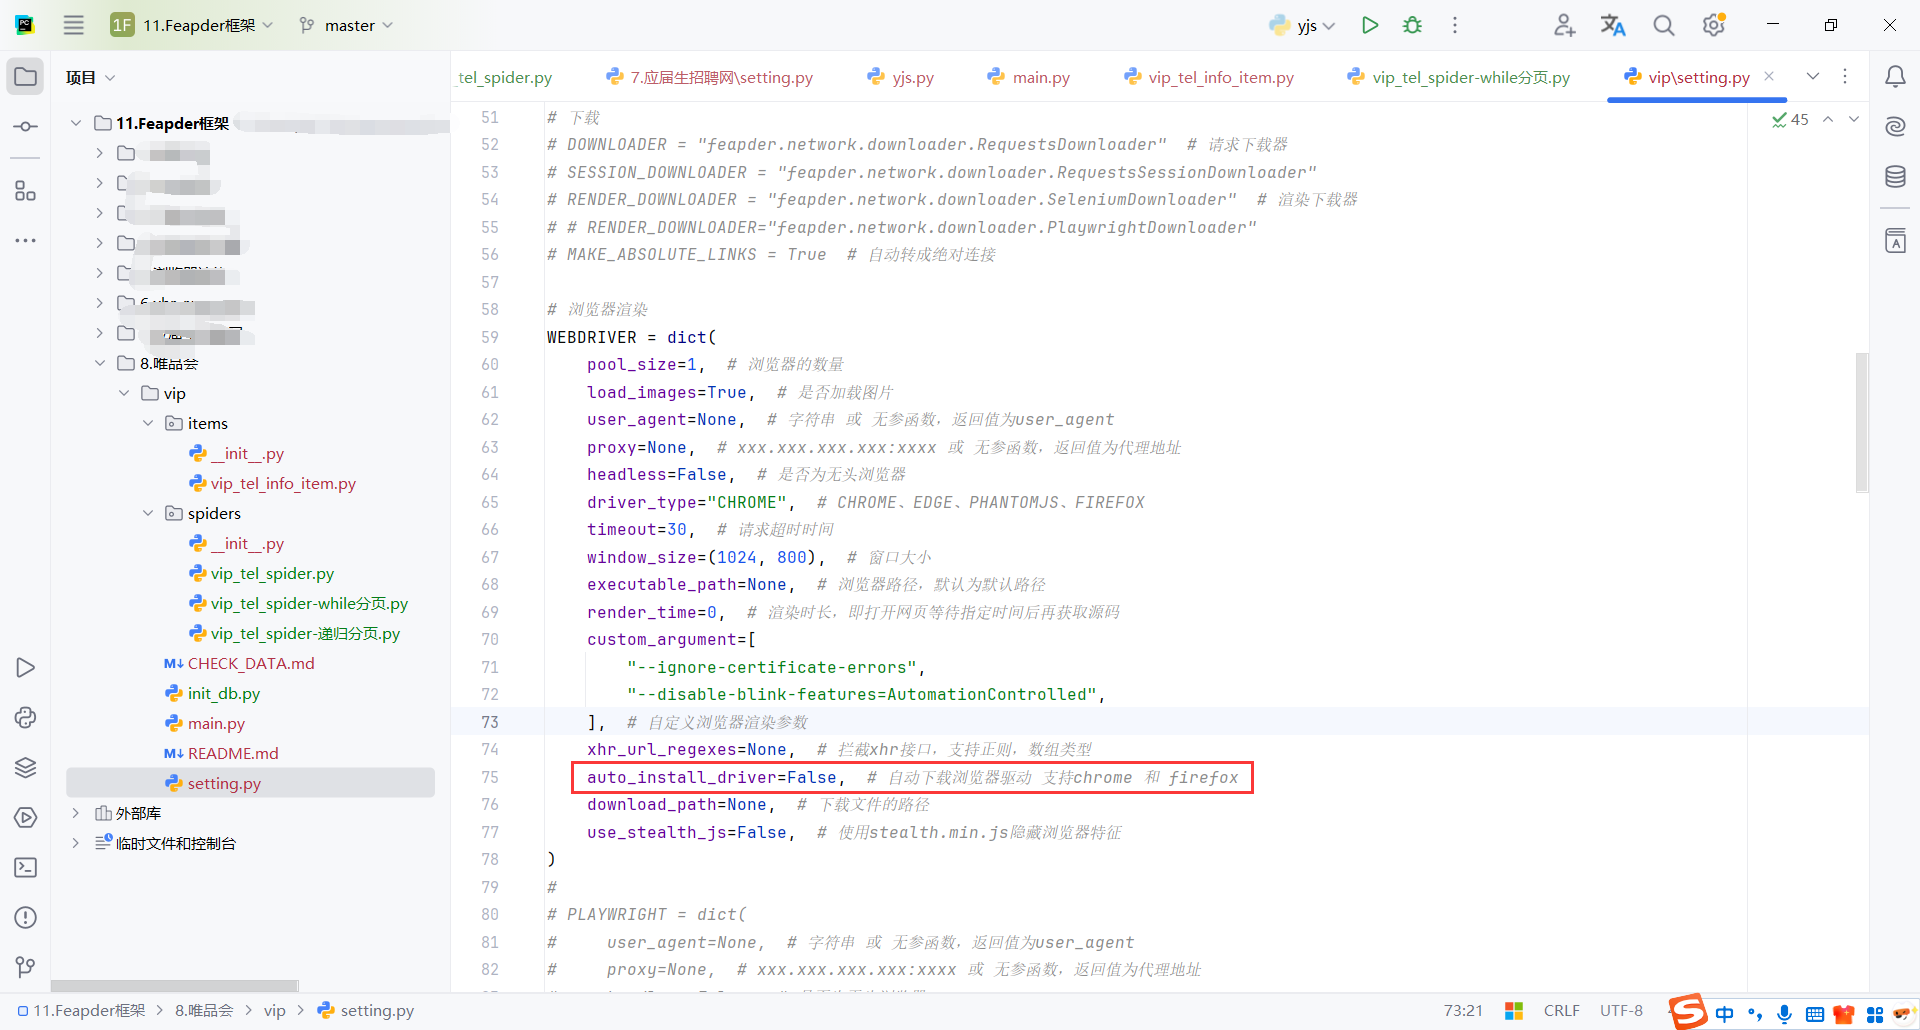Open the master branch dropdown
The image size is (1920, 1030).
click(x=344, y=25)
